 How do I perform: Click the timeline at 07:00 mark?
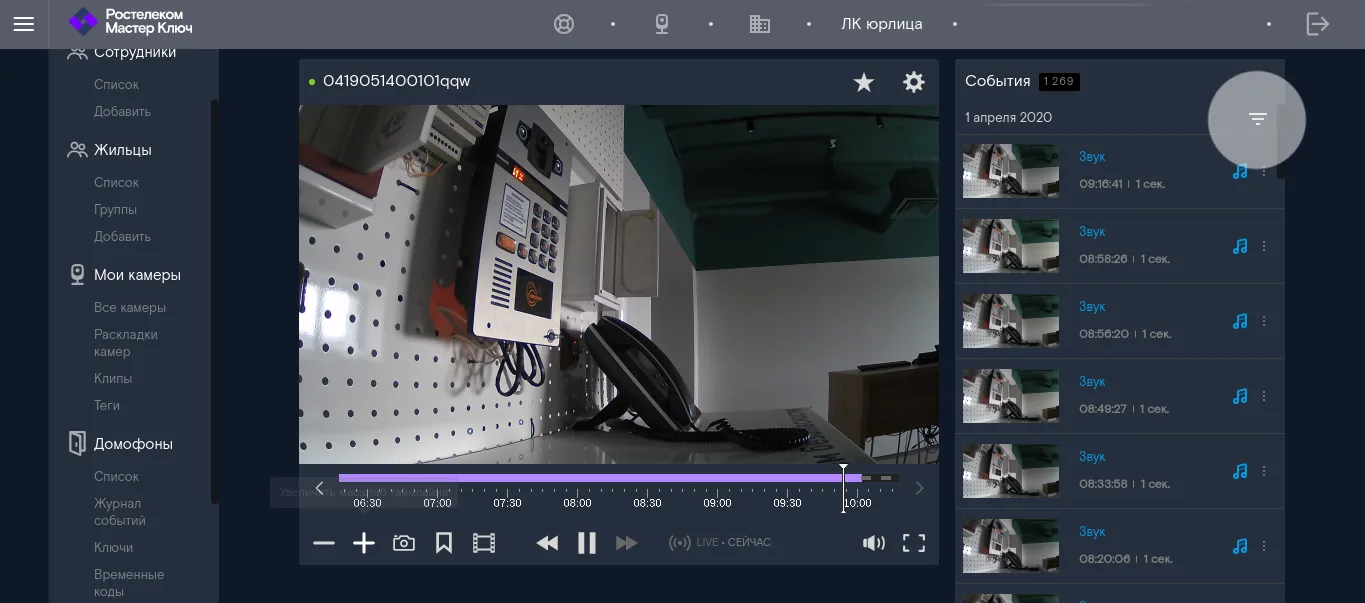click(437, 503)
